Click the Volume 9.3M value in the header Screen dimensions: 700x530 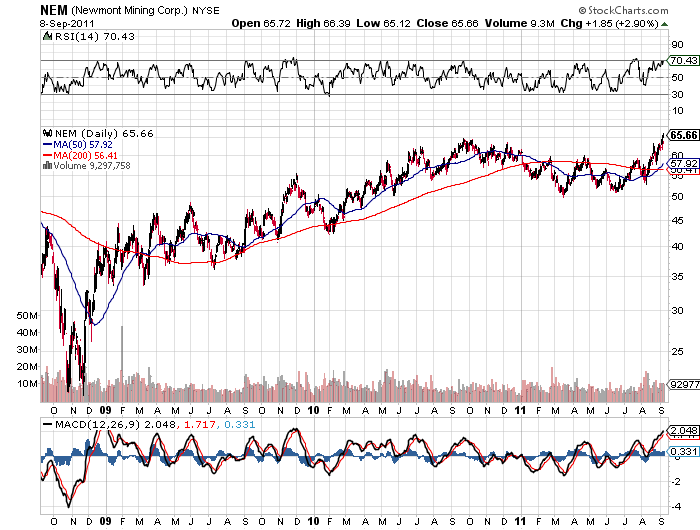tap(520, 23)
